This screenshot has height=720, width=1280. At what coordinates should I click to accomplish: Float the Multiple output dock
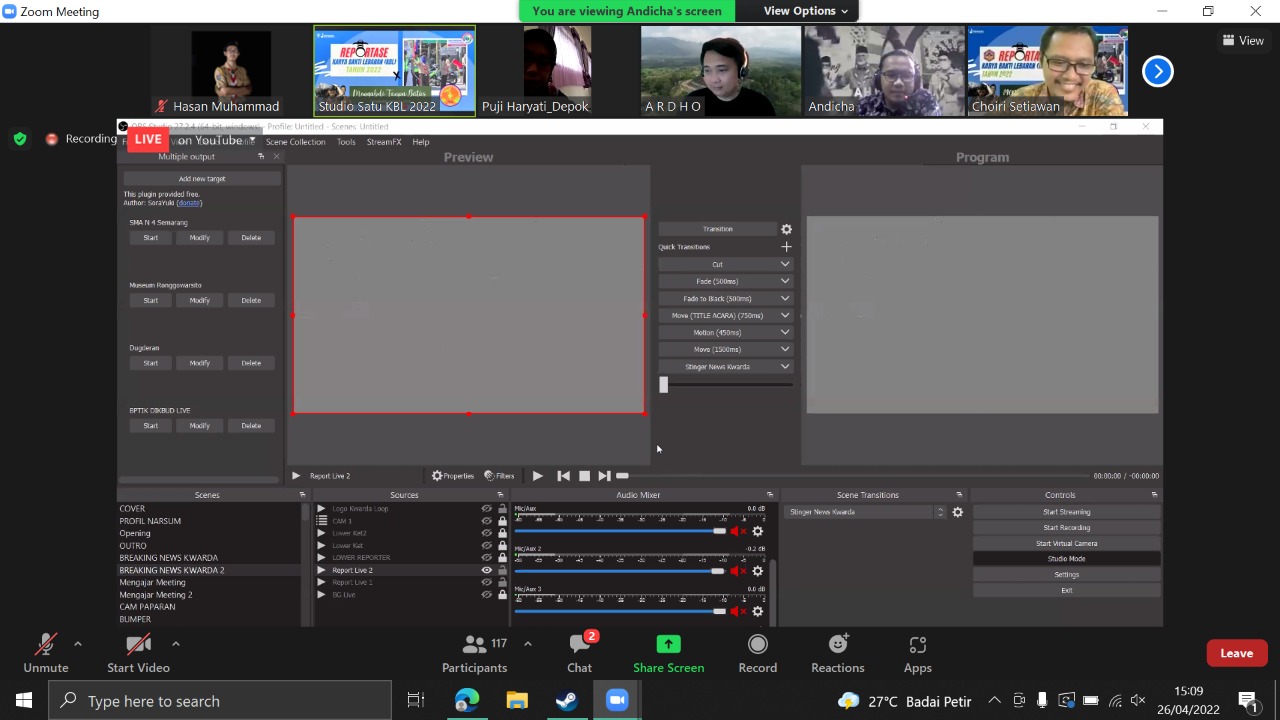click(x=261, y=156)
